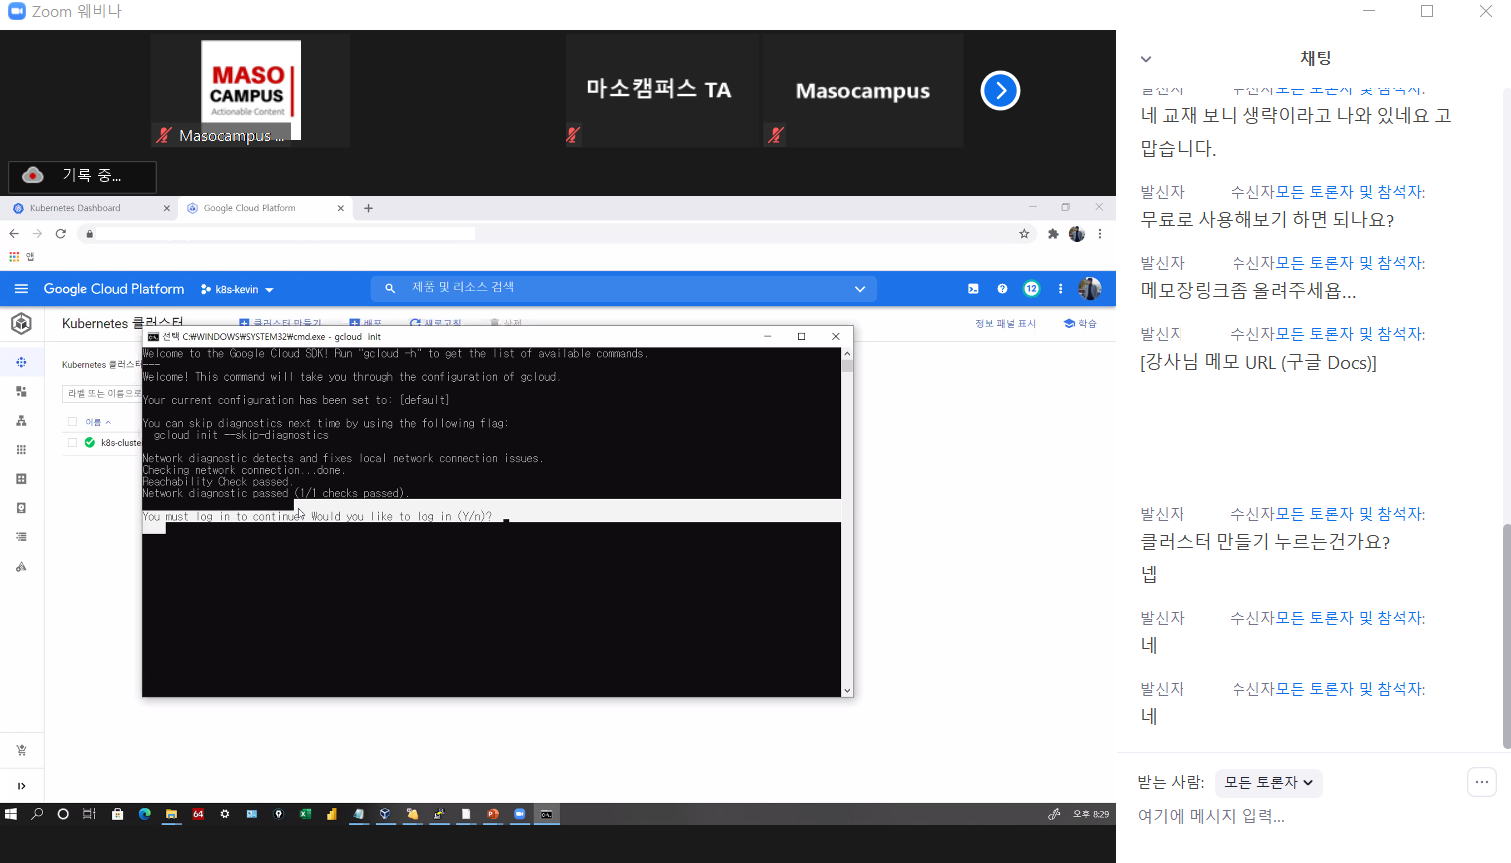1511x863 pixels.
Task: Open the notifications badge showing 12
Action: (x=1031, y=289)
